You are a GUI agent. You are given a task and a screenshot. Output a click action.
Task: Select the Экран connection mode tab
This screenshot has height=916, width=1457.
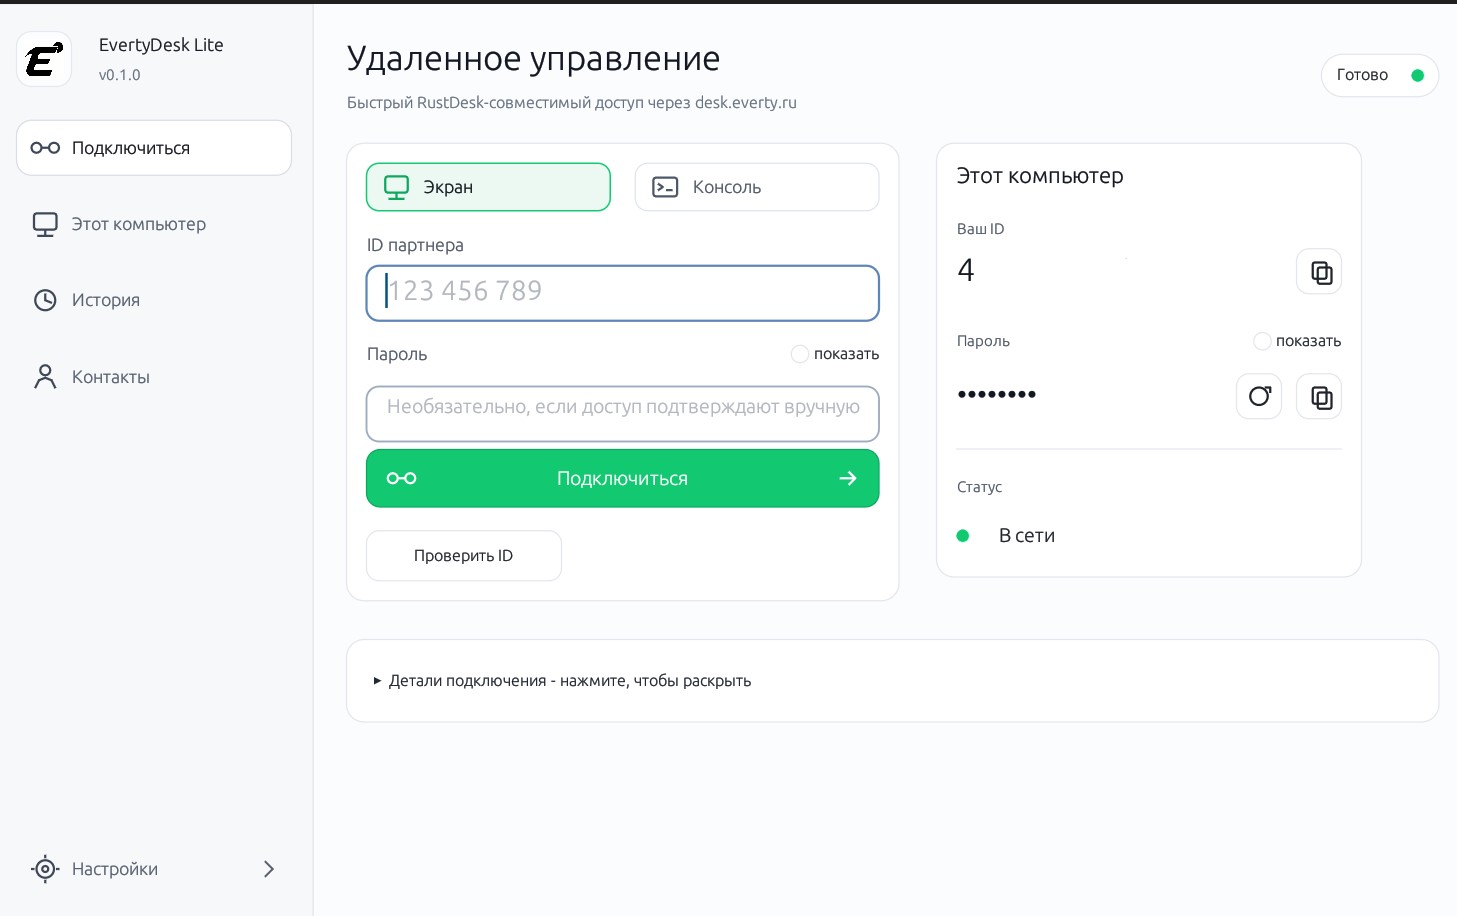(488, 187)
